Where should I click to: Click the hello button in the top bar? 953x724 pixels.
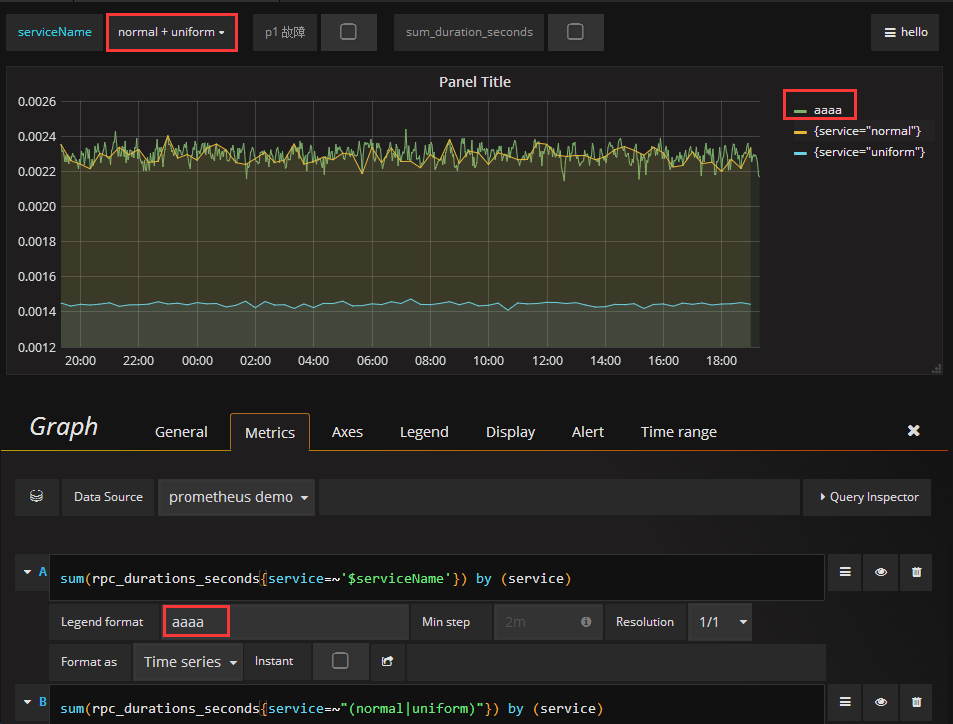[x=904, y=31]
